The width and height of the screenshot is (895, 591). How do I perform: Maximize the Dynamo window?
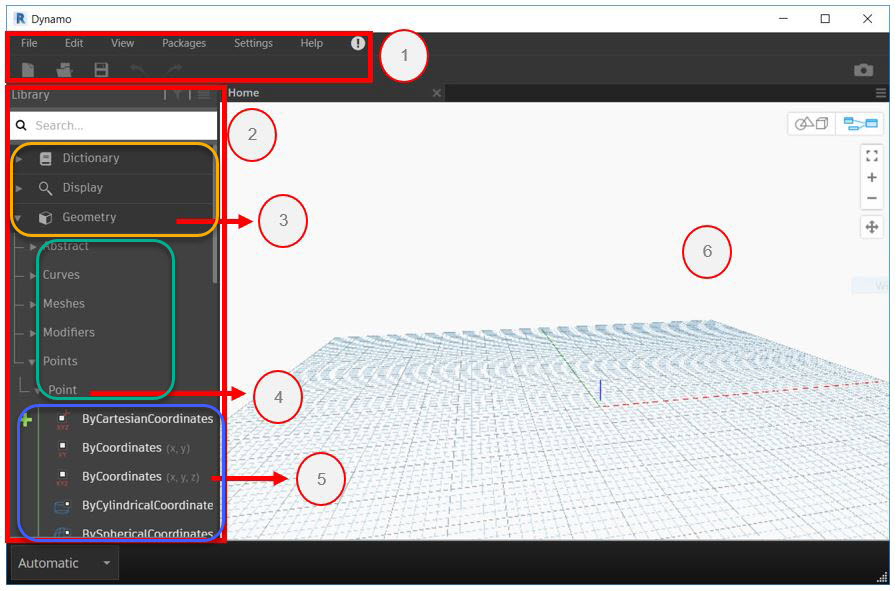(x=825, y=19)
